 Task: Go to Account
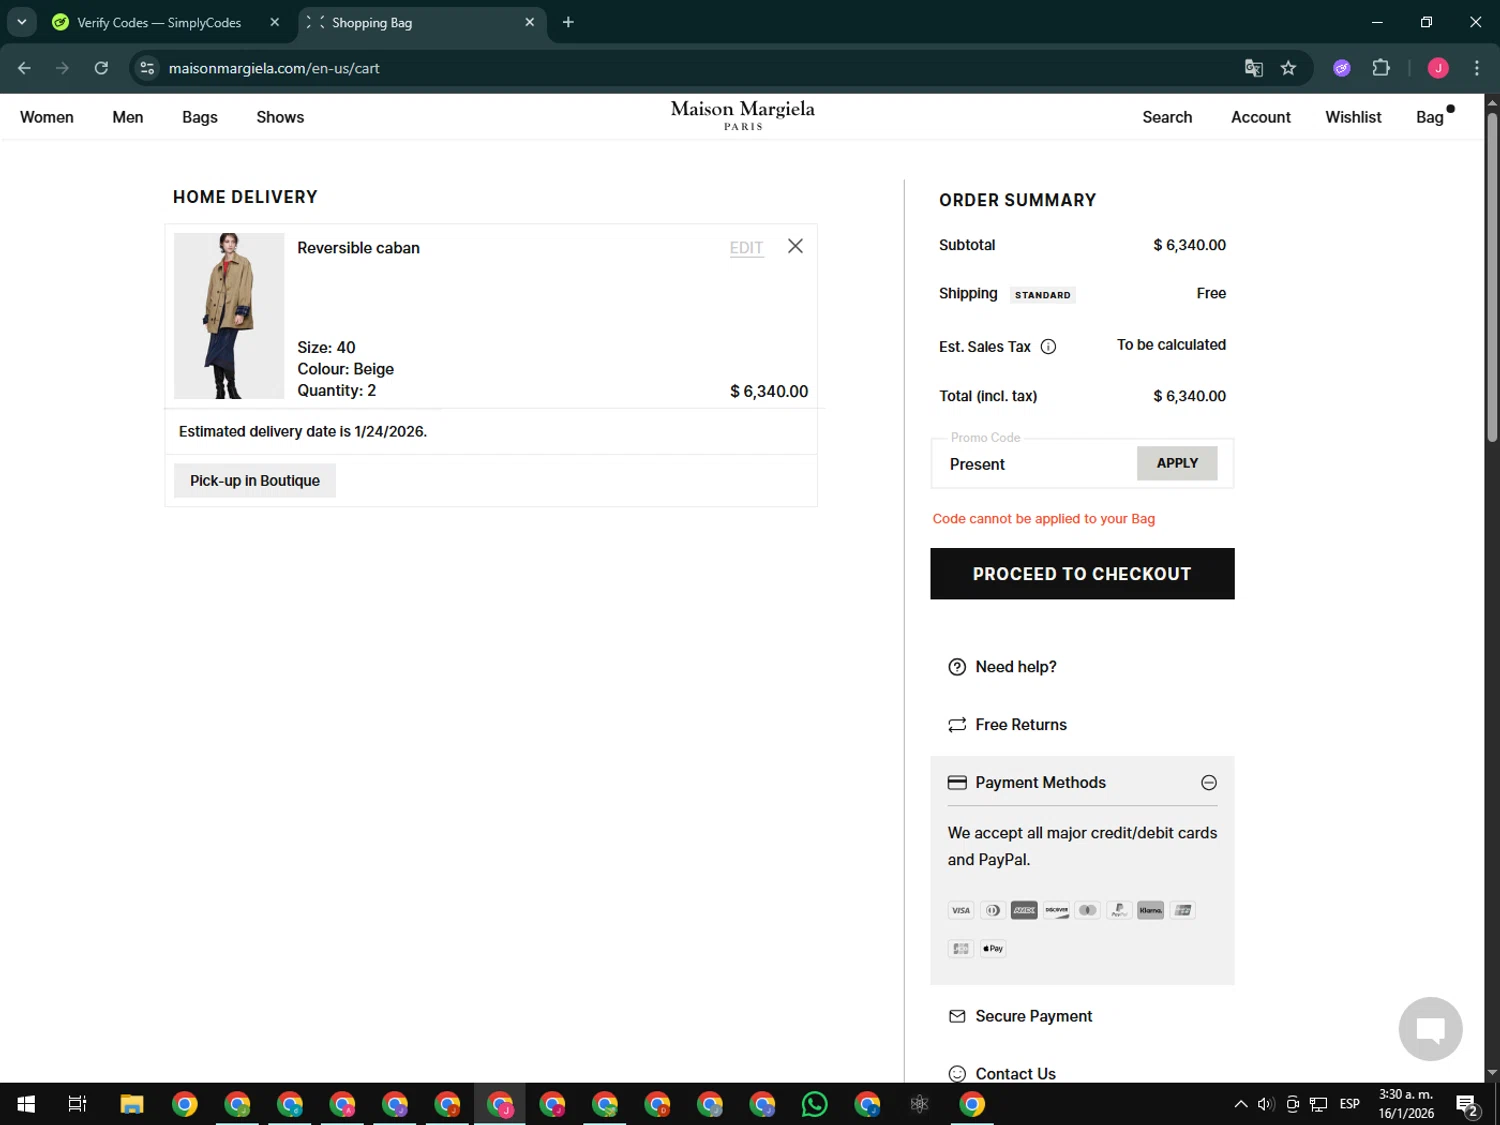(1260, 117)
